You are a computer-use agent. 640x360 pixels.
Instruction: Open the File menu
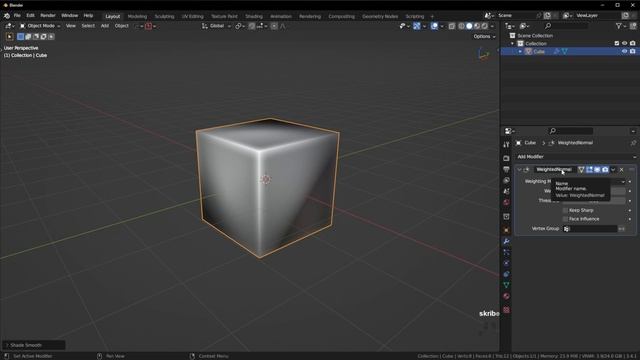17,16
